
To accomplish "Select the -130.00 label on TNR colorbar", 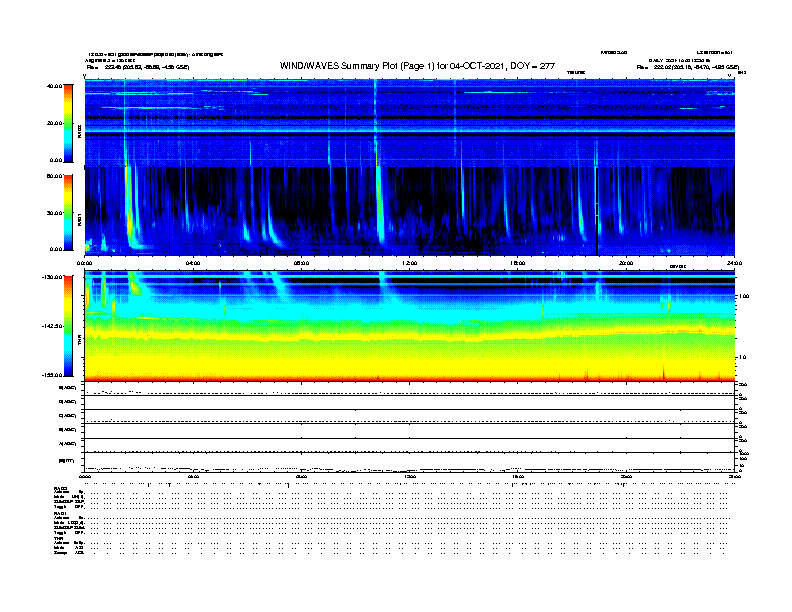I will click(x=53, y=277).
